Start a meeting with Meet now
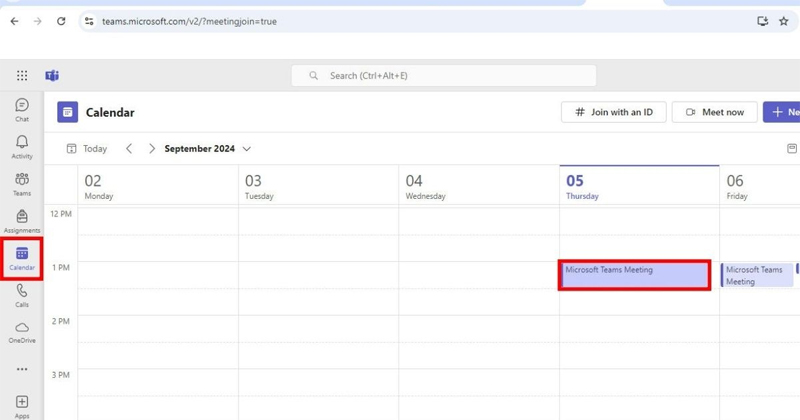 click(x=714, y=112)
